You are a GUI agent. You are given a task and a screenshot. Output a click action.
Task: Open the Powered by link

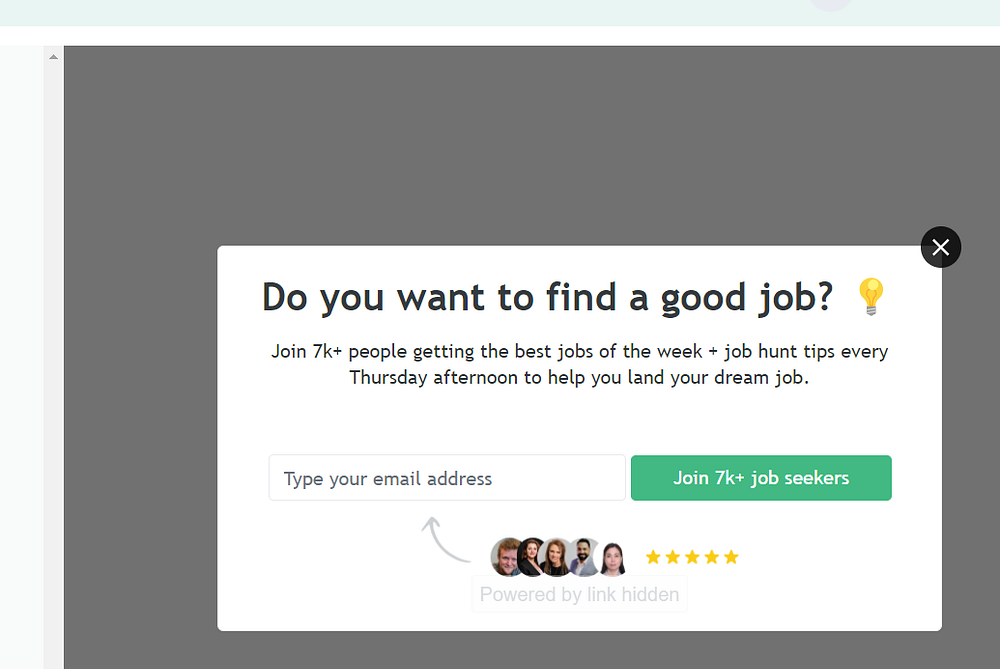point(579,594)
